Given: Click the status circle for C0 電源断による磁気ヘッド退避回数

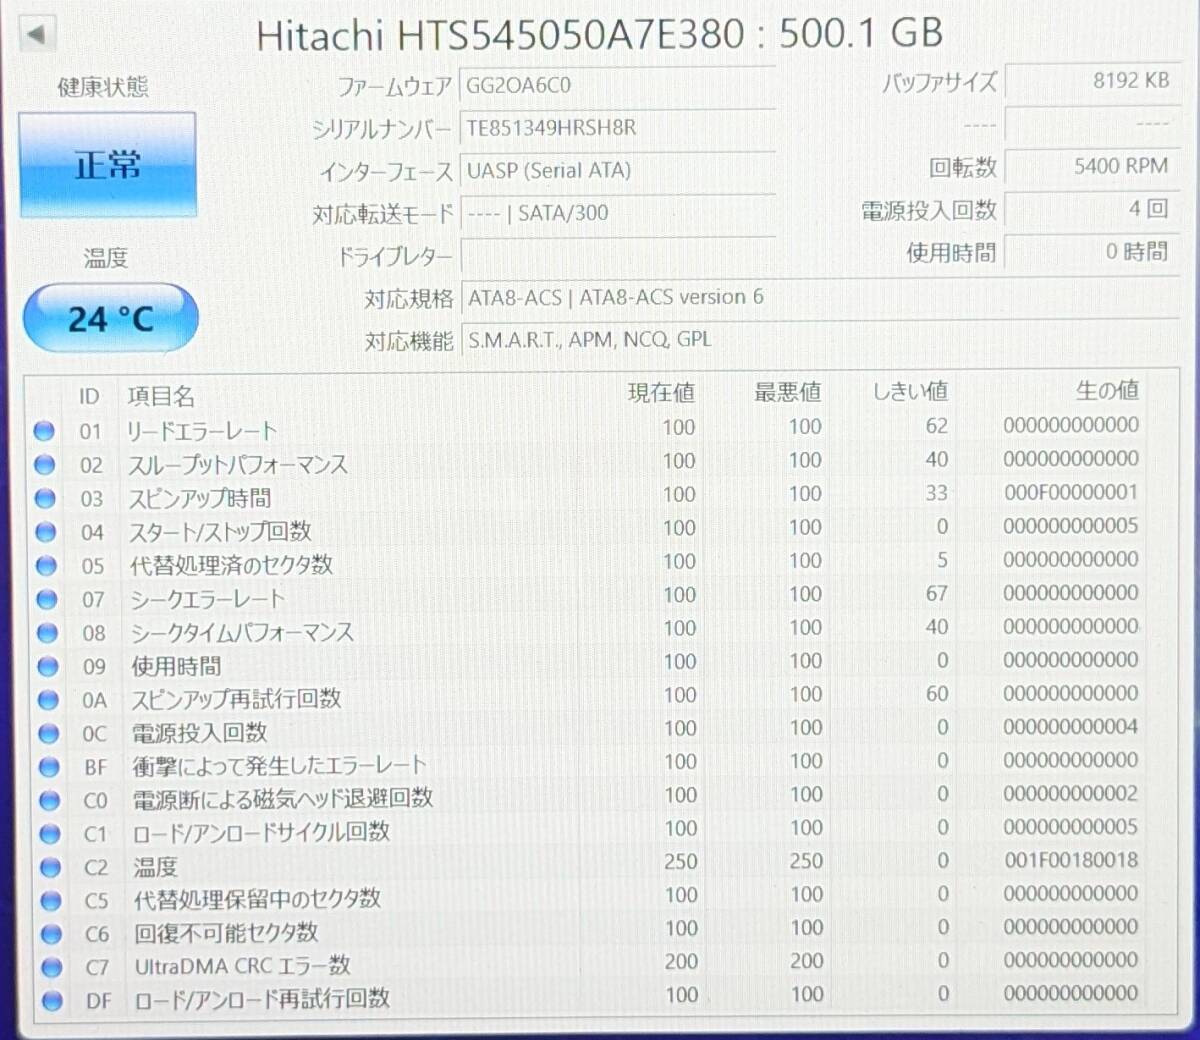Looking at the screenshot, I should coord(49,801).
